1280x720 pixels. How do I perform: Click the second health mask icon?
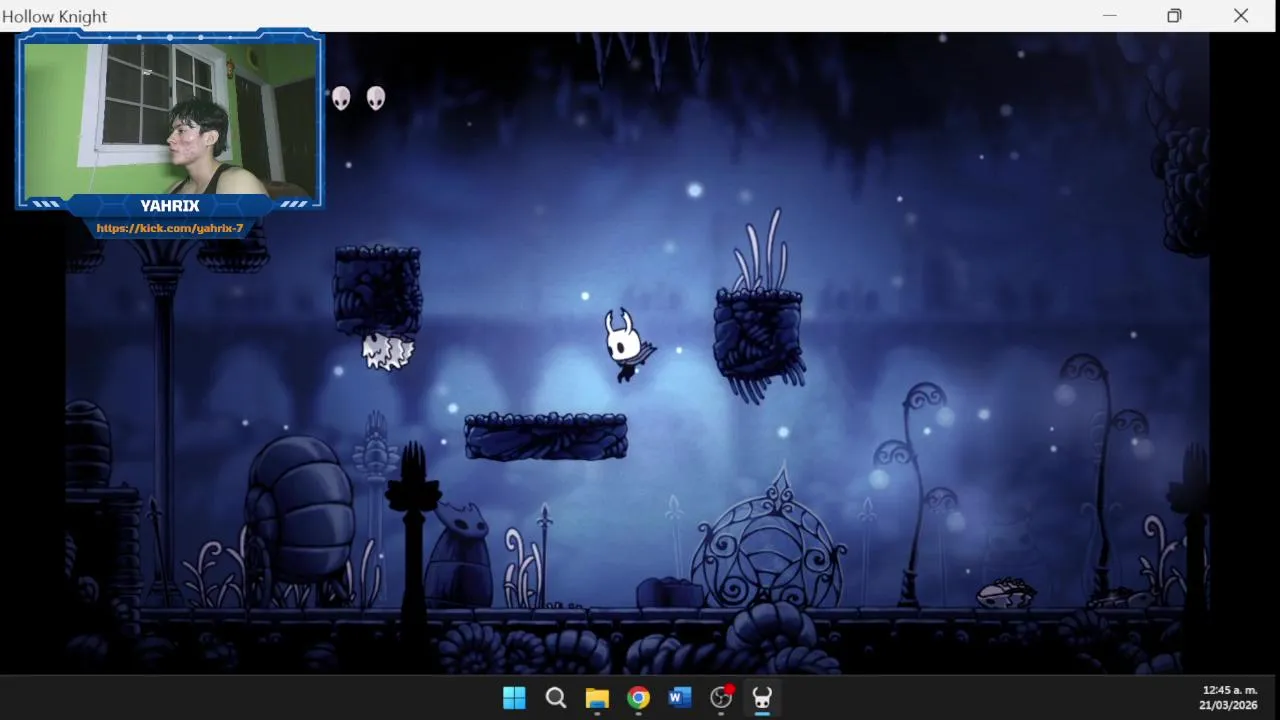(x=376, y=98)
